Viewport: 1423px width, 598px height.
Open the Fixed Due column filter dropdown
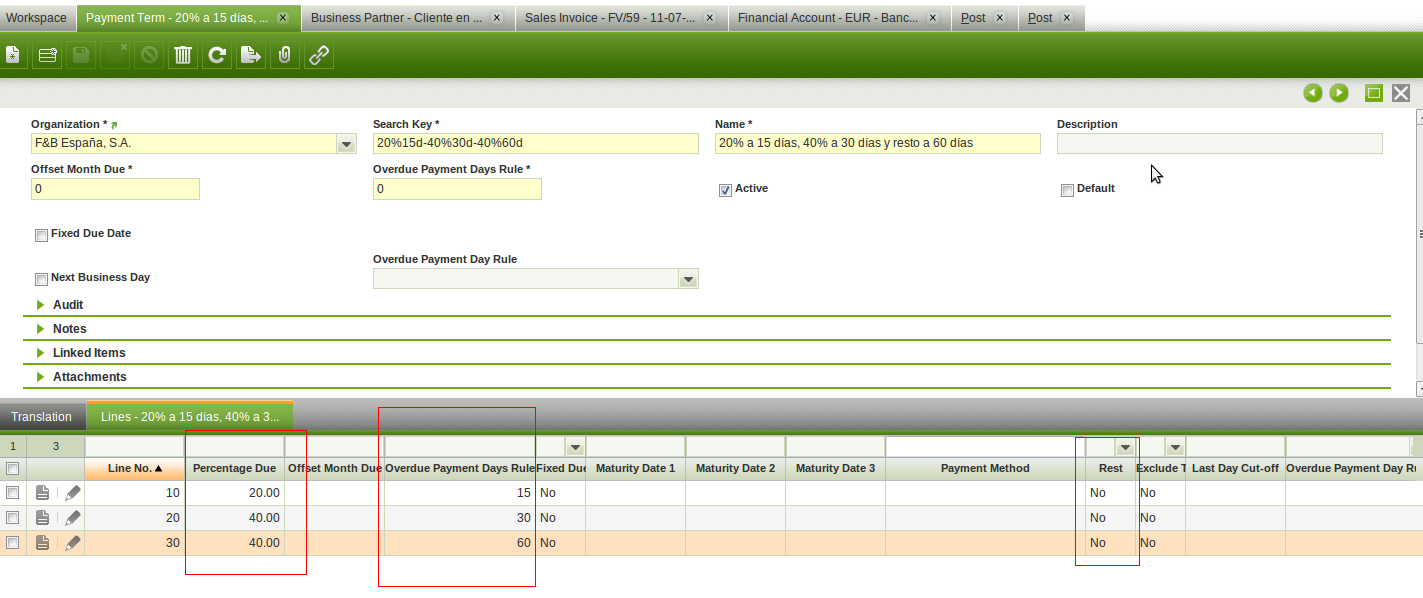point(575,447)
